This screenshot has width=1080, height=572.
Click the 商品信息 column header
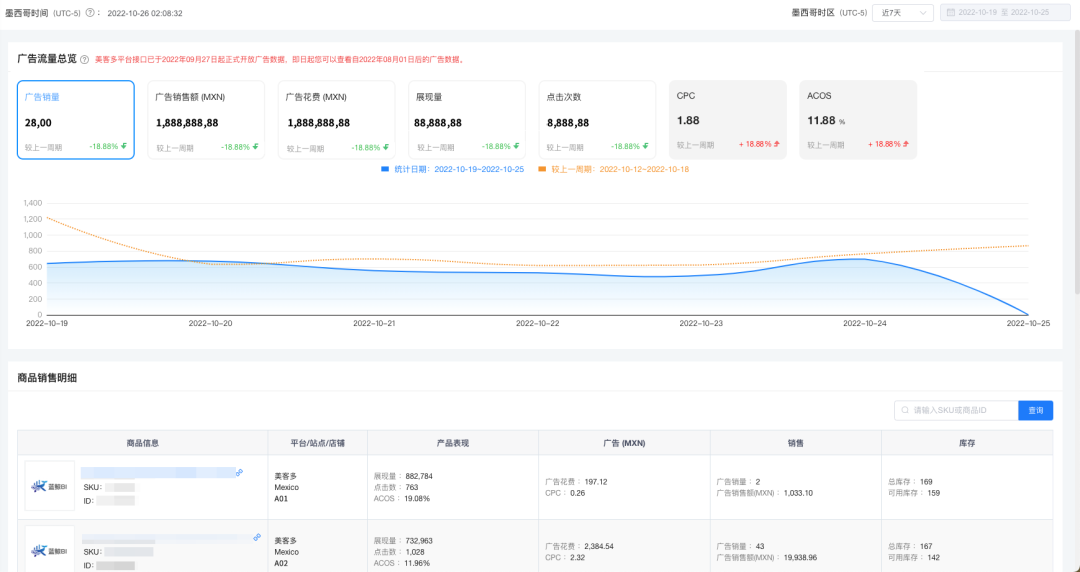pyautogui.click(x=143, y=443)
